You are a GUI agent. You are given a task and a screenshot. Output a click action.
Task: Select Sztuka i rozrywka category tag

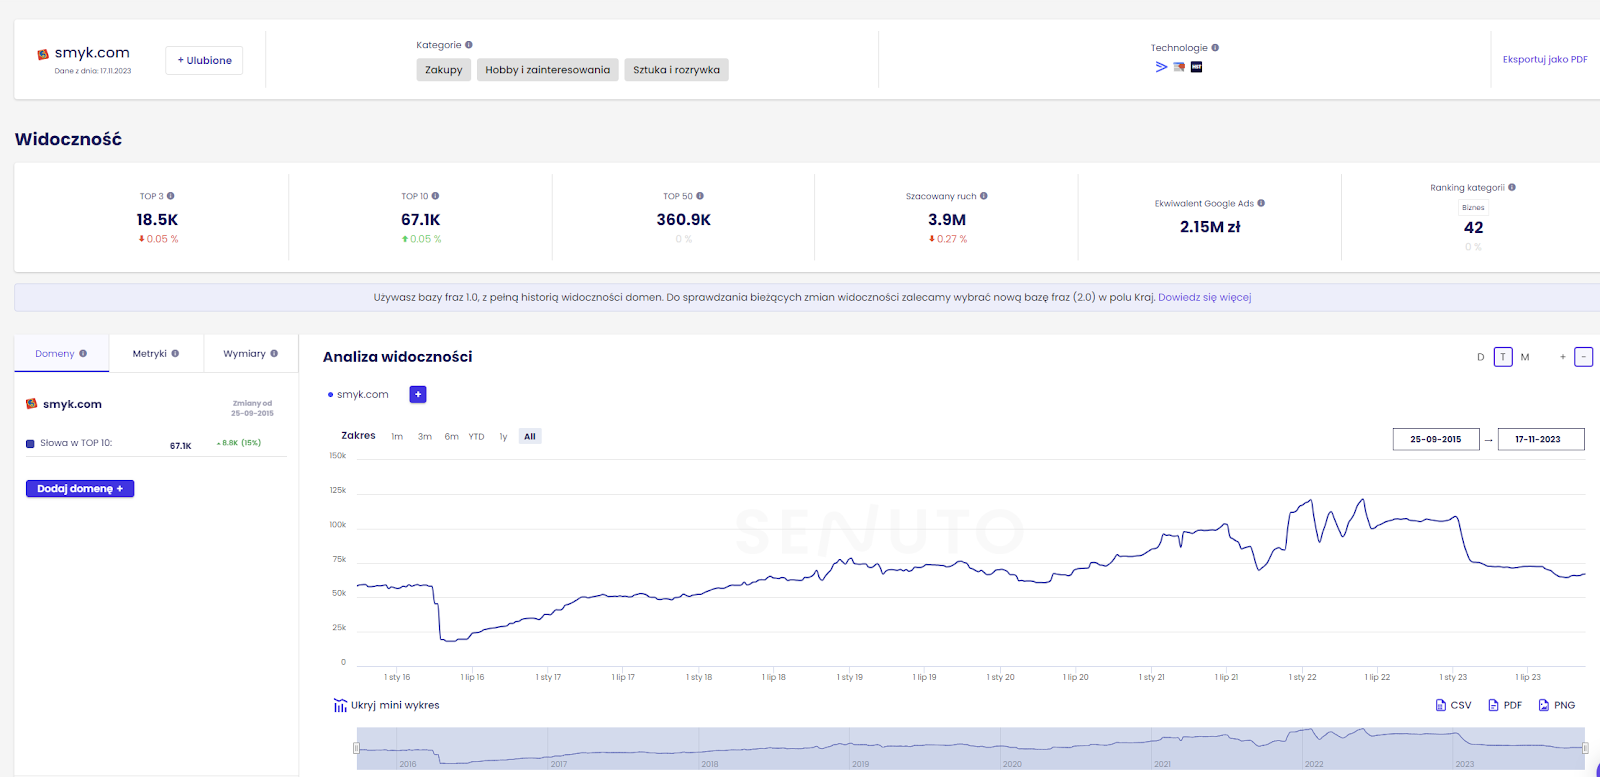[x=677, y=70]
